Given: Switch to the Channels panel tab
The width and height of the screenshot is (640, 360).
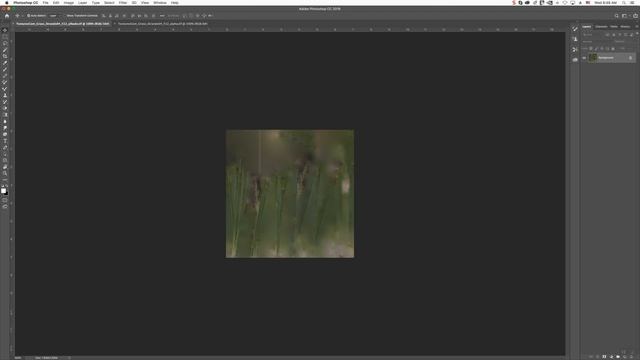Looking at the screenshot, I should coord(601,27).
